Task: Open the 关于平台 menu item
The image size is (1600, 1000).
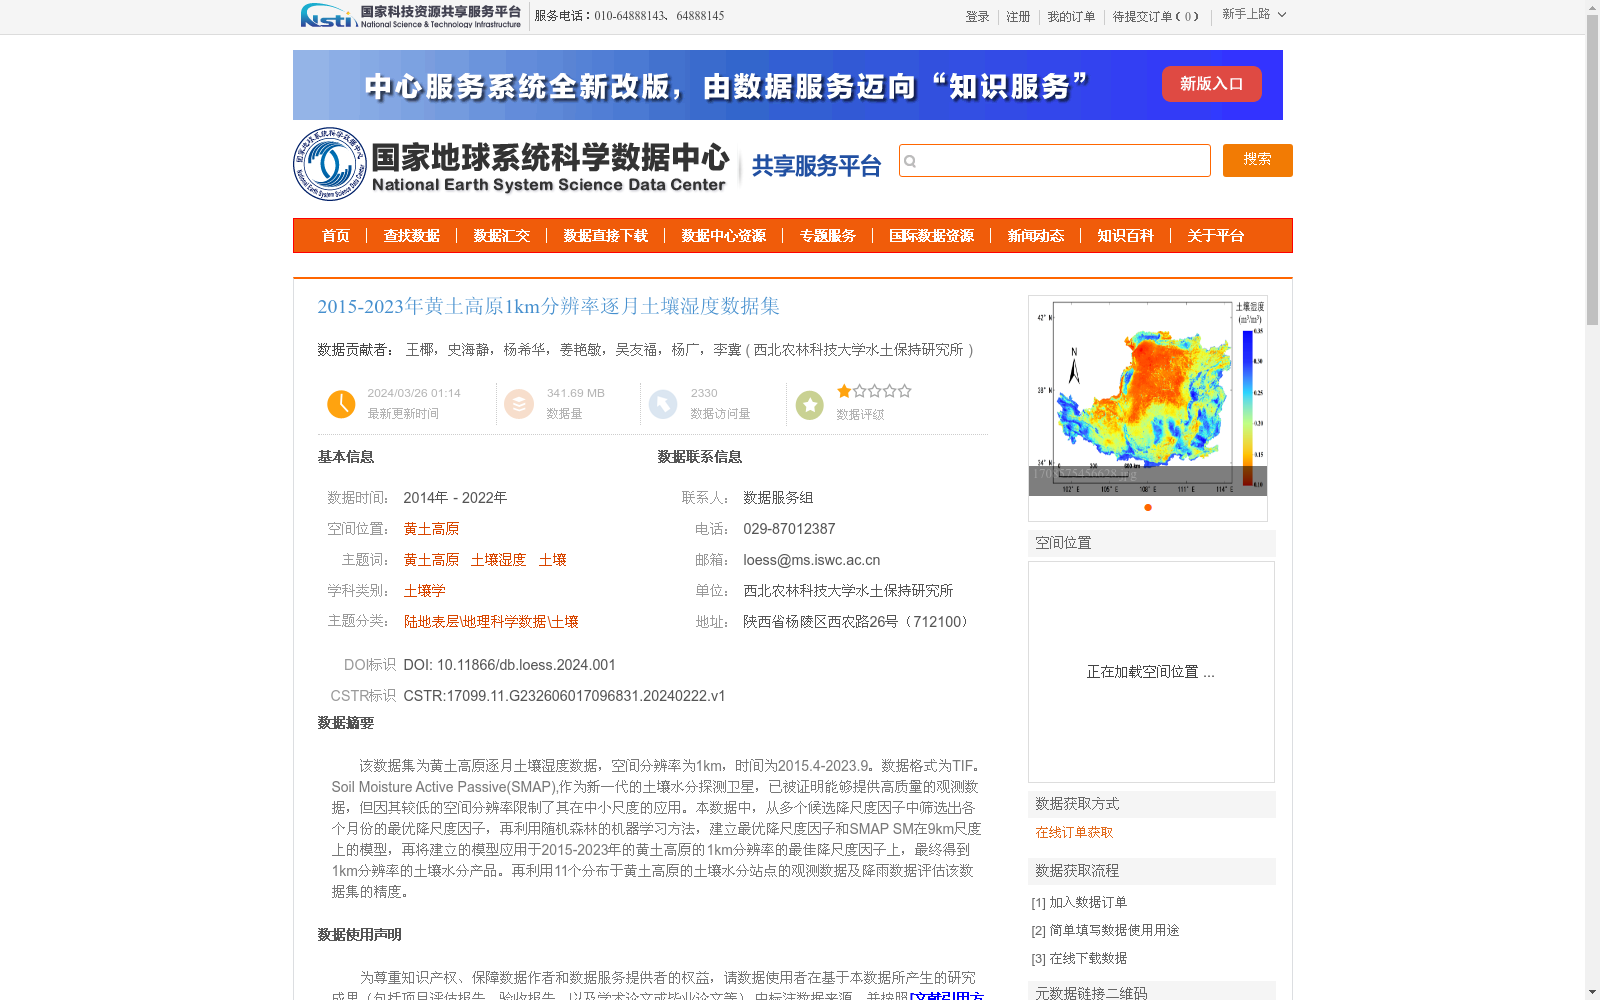Action: [1216, 236]
